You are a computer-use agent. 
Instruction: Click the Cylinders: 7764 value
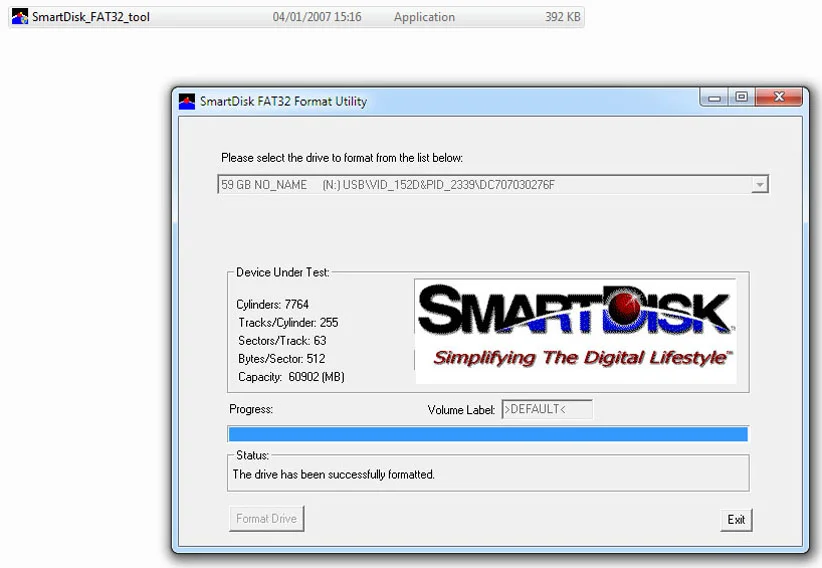272,304
